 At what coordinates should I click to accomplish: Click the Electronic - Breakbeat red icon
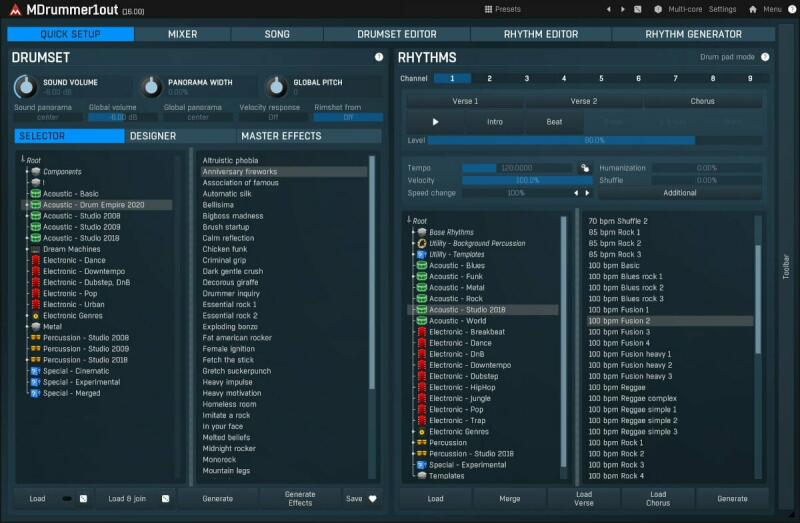pyautogui.click(x=422, y=332)
